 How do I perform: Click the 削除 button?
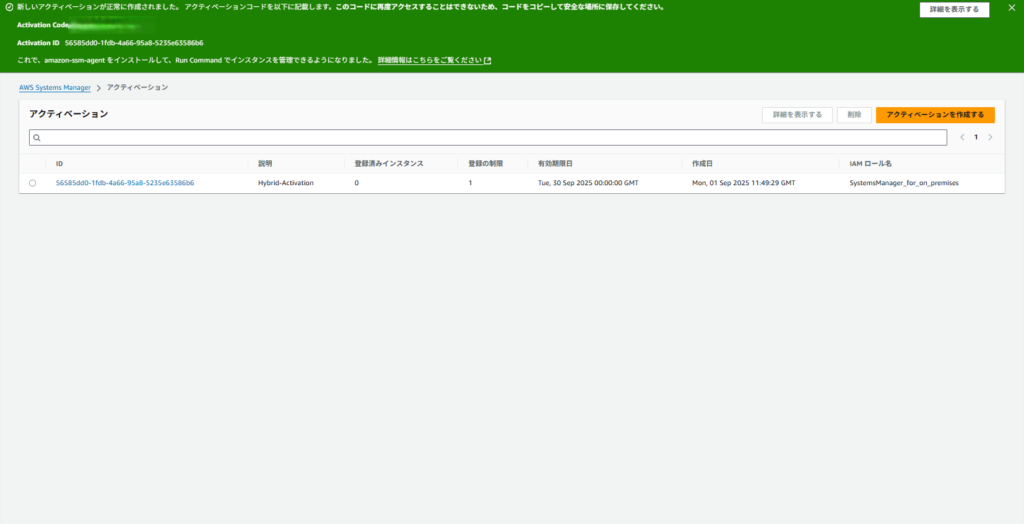(854, 115)
